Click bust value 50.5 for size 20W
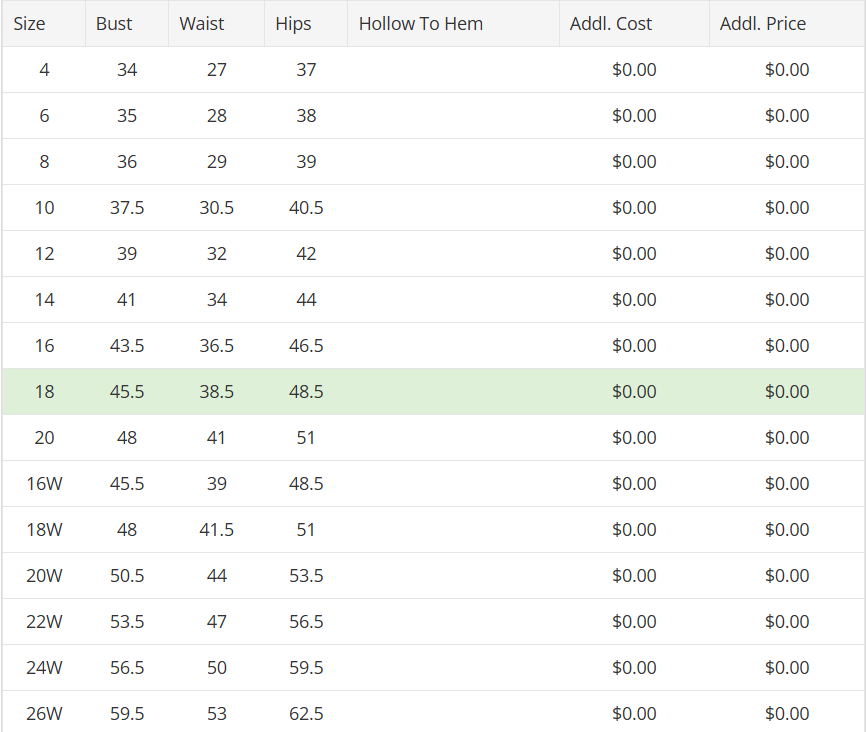The height and width of the screenshot is (732, 867). pos(127,576)
